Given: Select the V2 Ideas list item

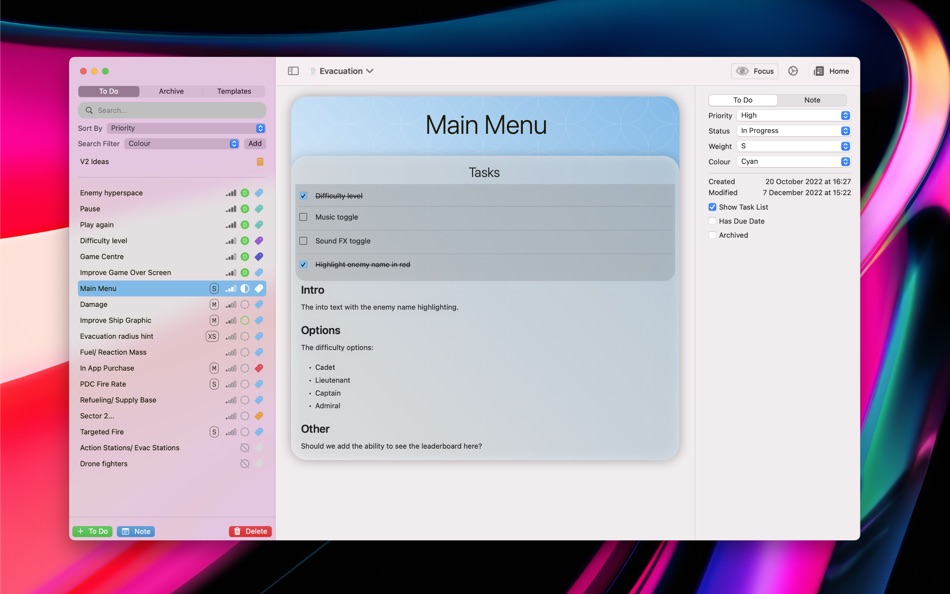Looking at the screenshot, I should 172,162.
